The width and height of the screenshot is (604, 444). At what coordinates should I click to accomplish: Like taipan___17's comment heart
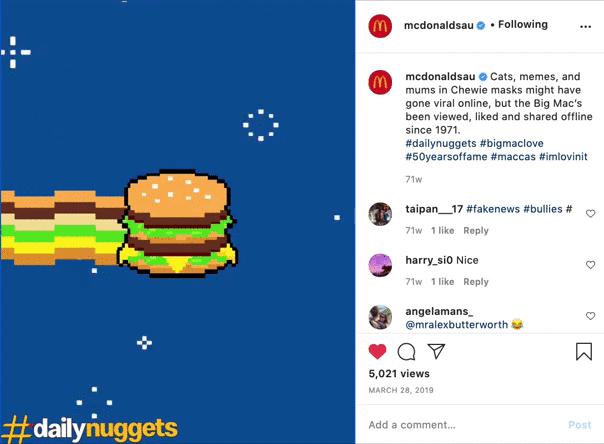[590, 213]
